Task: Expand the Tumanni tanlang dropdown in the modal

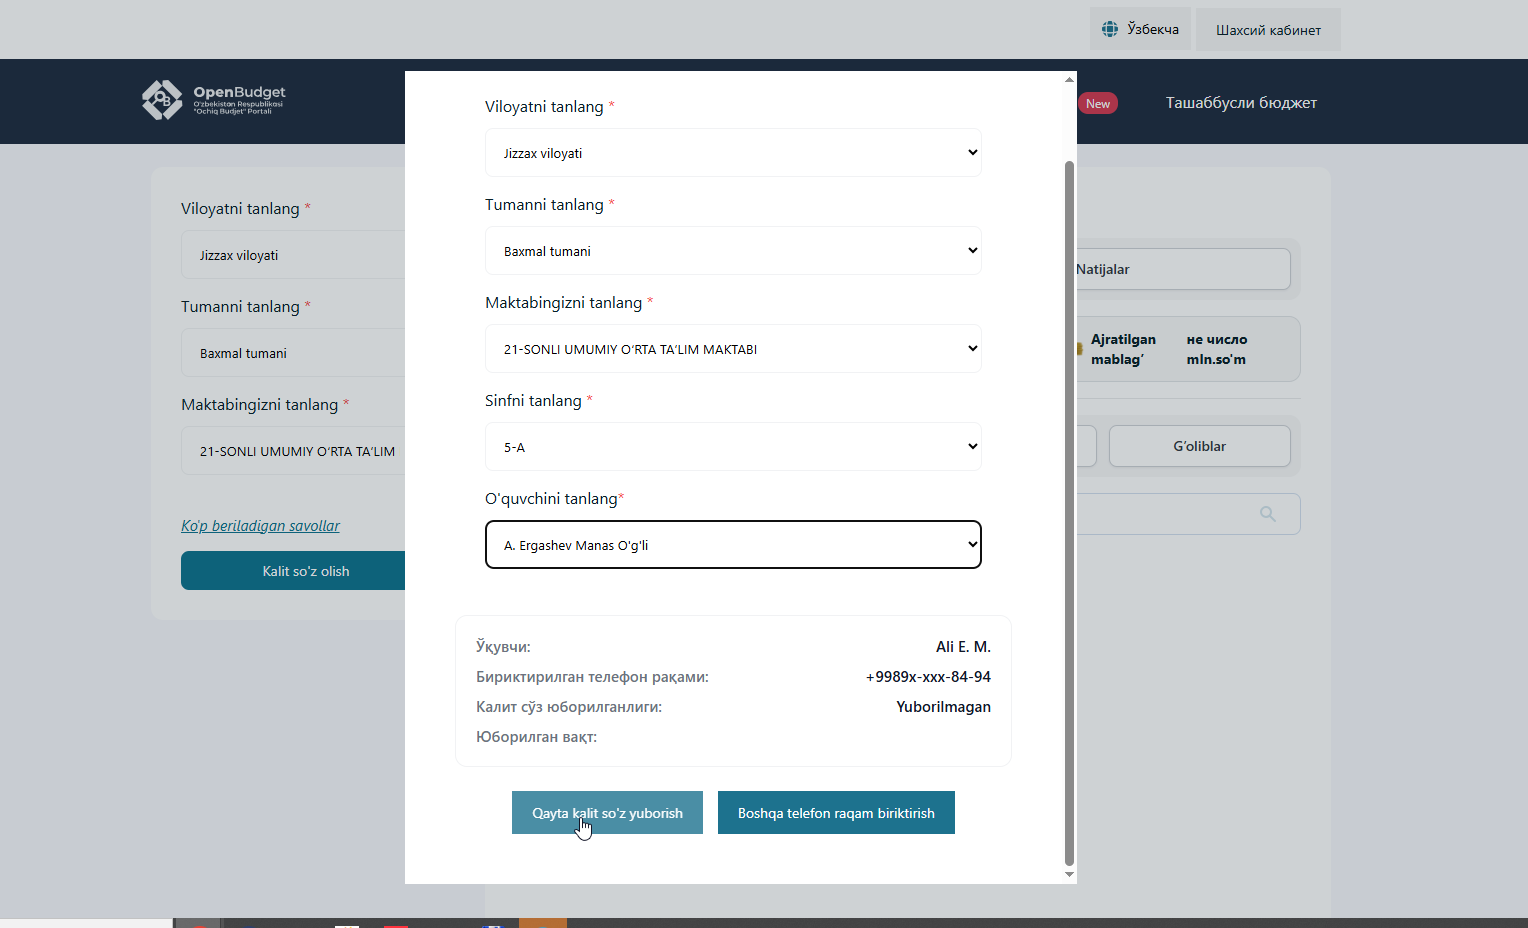Action: click(x=733, y=251)
